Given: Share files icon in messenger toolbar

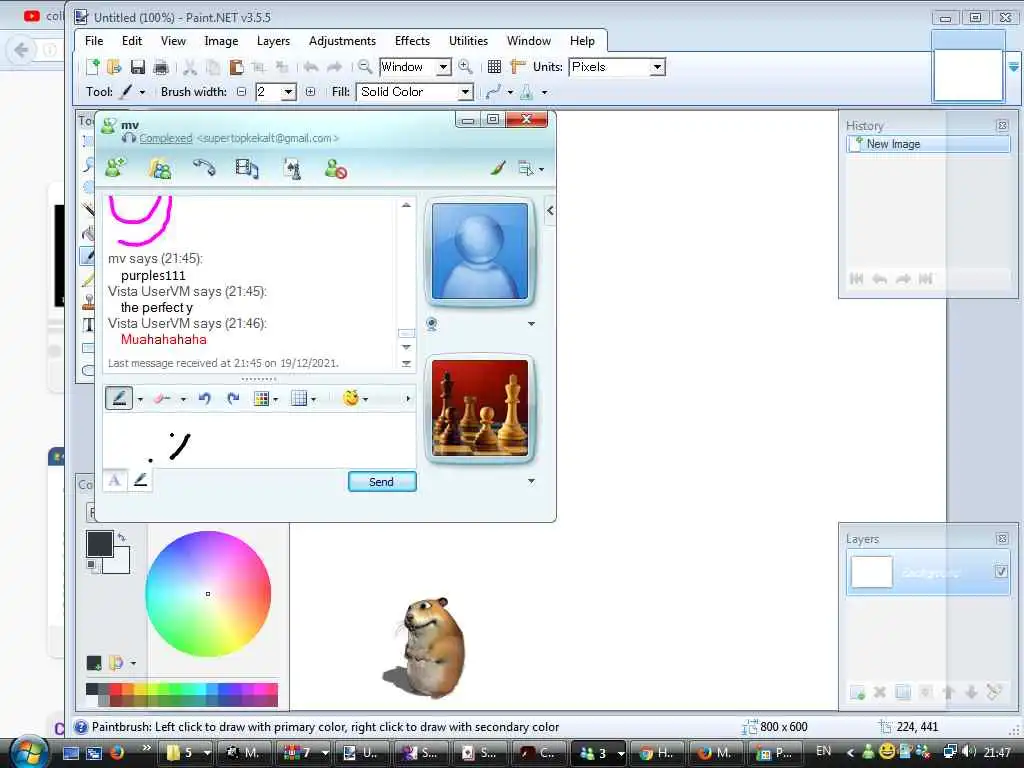Looking at the screenshot, I should (x=159, y=168).
